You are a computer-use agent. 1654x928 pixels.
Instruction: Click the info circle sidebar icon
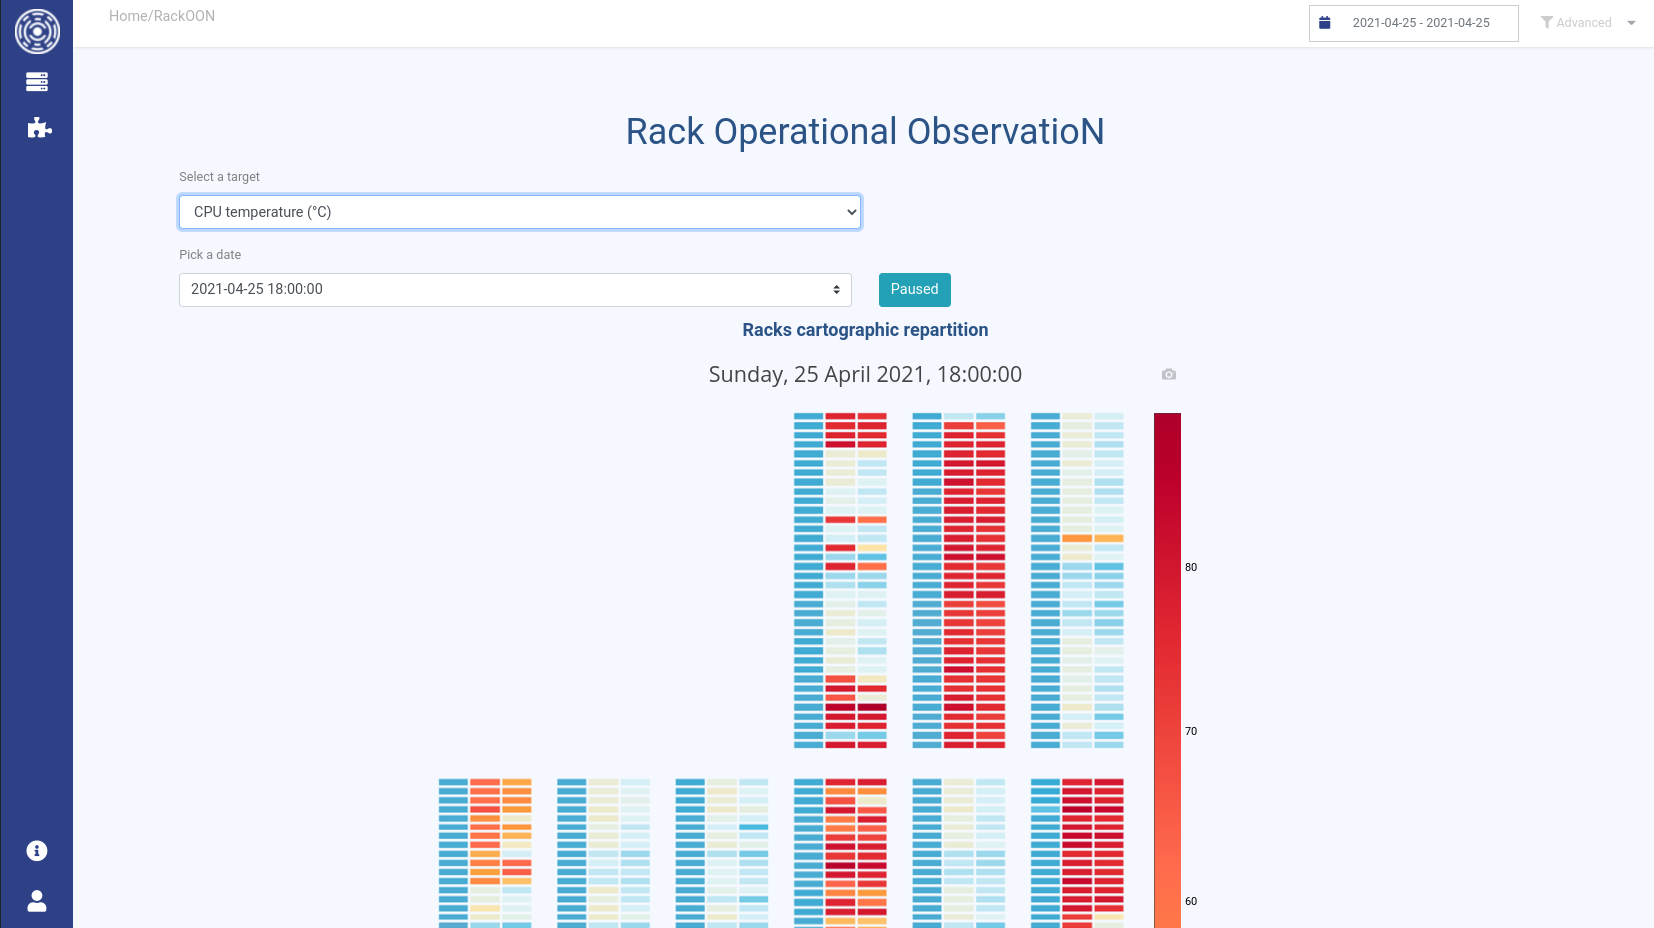click(x=37, y=851)
